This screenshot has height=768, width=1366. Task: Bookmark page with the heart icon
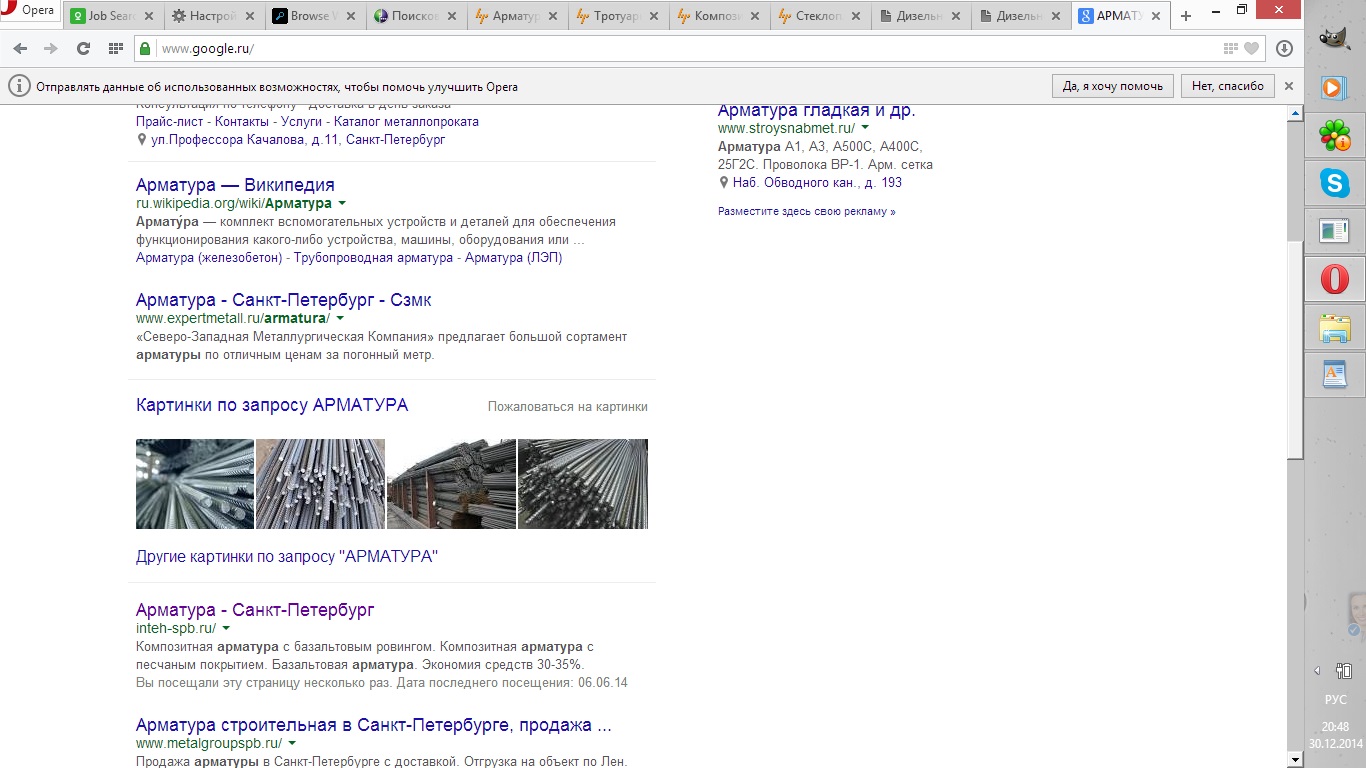(1252, 49)
